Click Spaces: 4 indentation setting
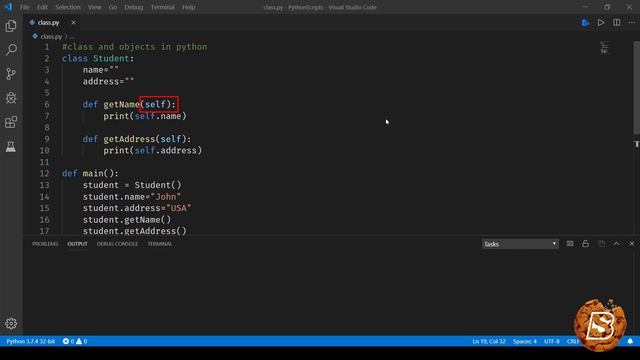The width and height of the screenshot is (640, 360). 525,341
